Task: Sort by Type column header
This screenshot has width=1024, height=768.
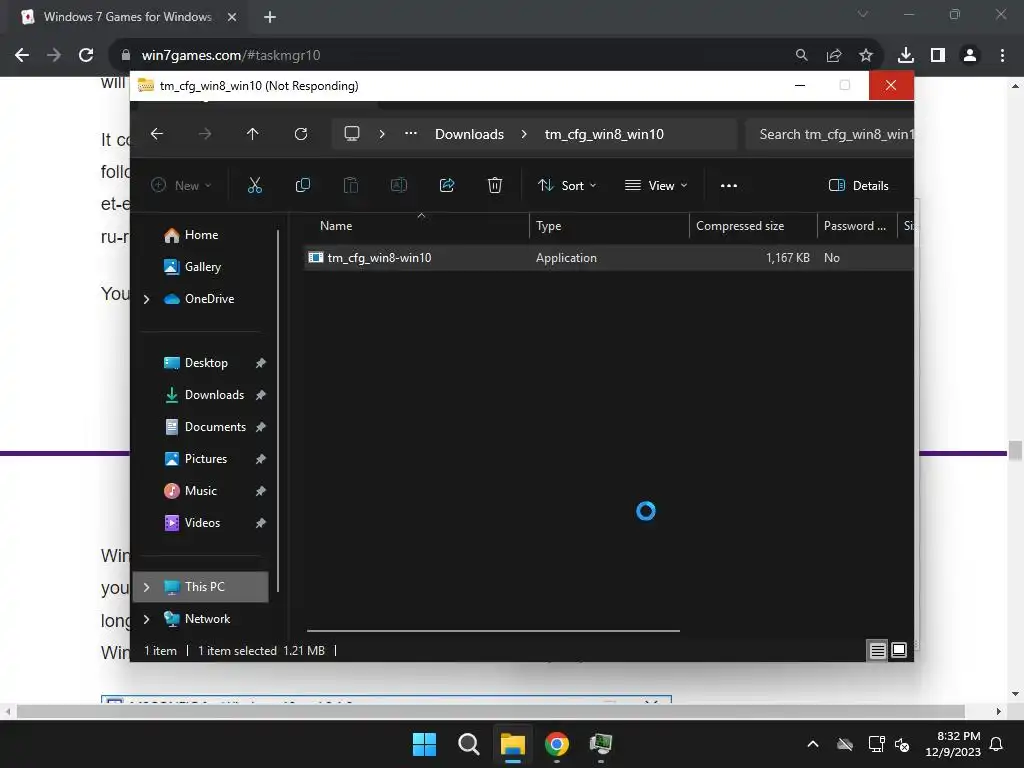Action: tap(609, 226)
